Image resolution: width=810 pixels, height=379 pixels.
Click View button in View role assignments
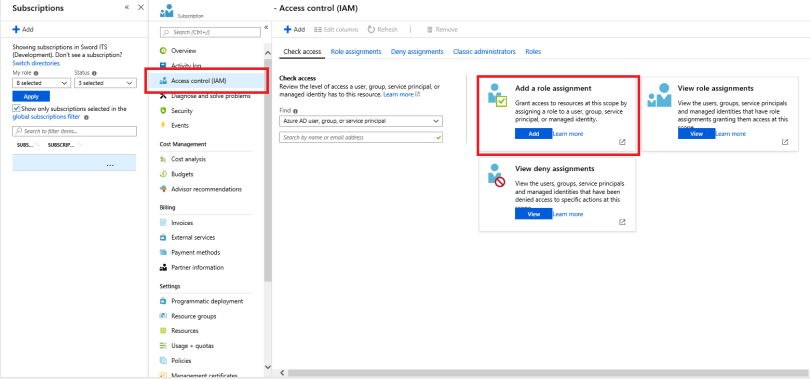click(696, 134)
